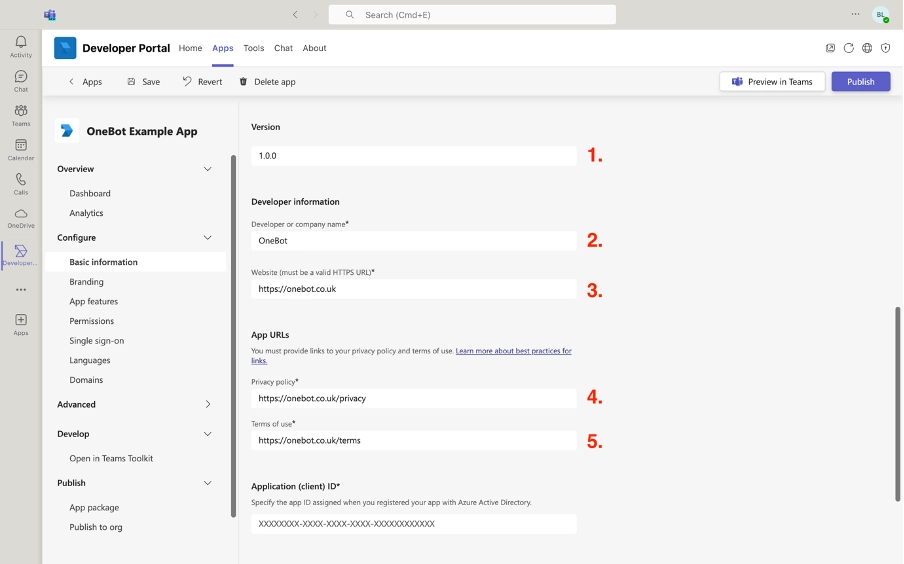The image size is (904, 564).
Task: Click the Privacy policy URL field
Action: tap(414, 398)
